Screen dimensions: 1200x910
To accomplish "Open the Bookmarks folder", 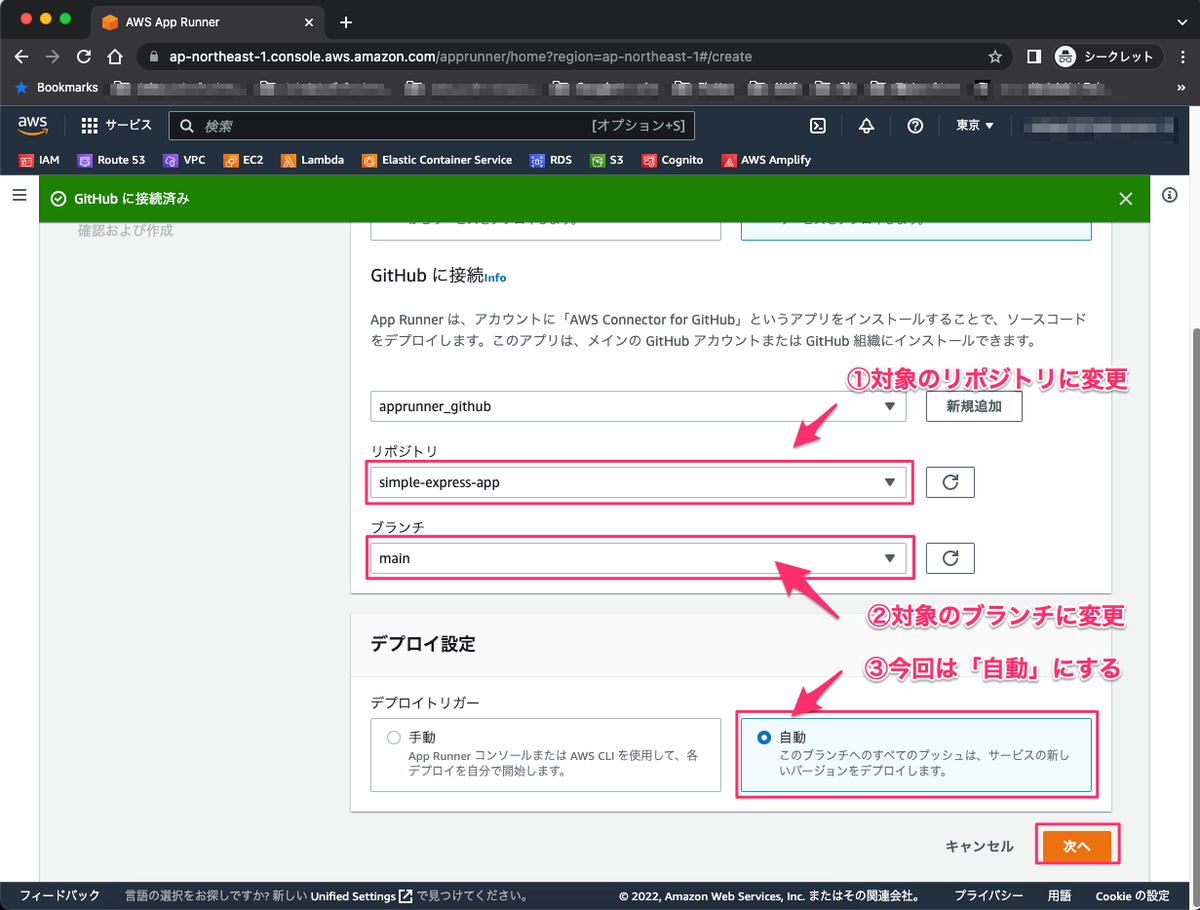I will coord(57,88).
